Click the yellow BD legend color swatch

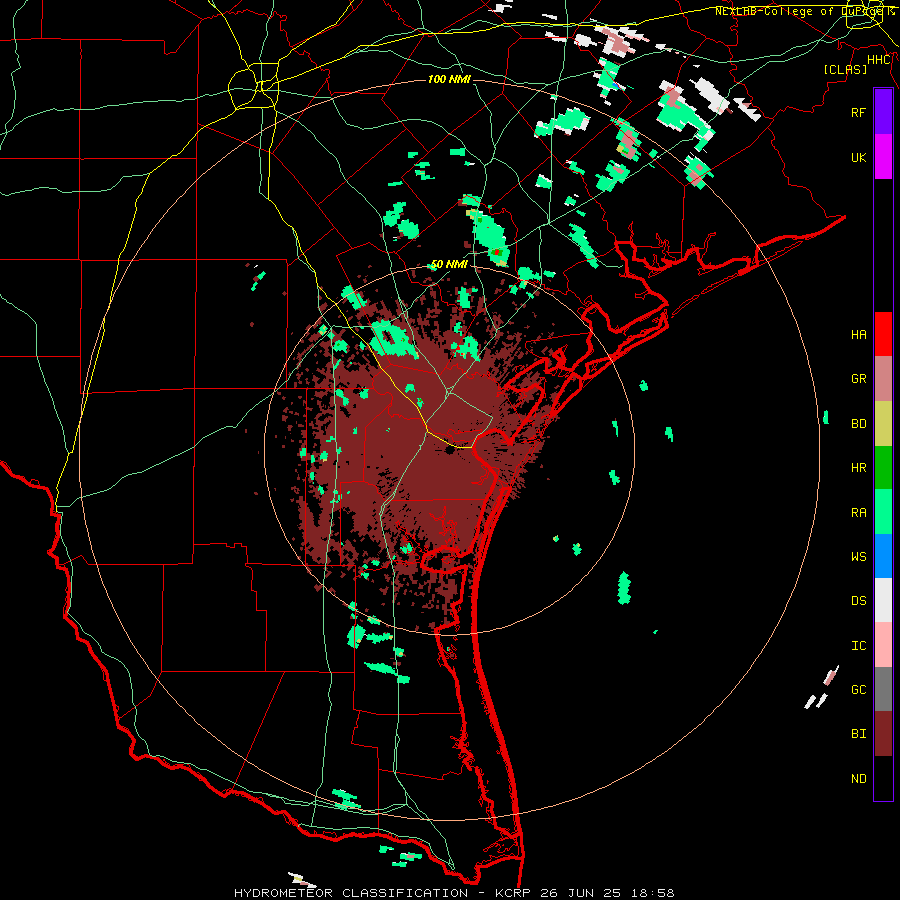pyautogui.click(x=883, y=424)
